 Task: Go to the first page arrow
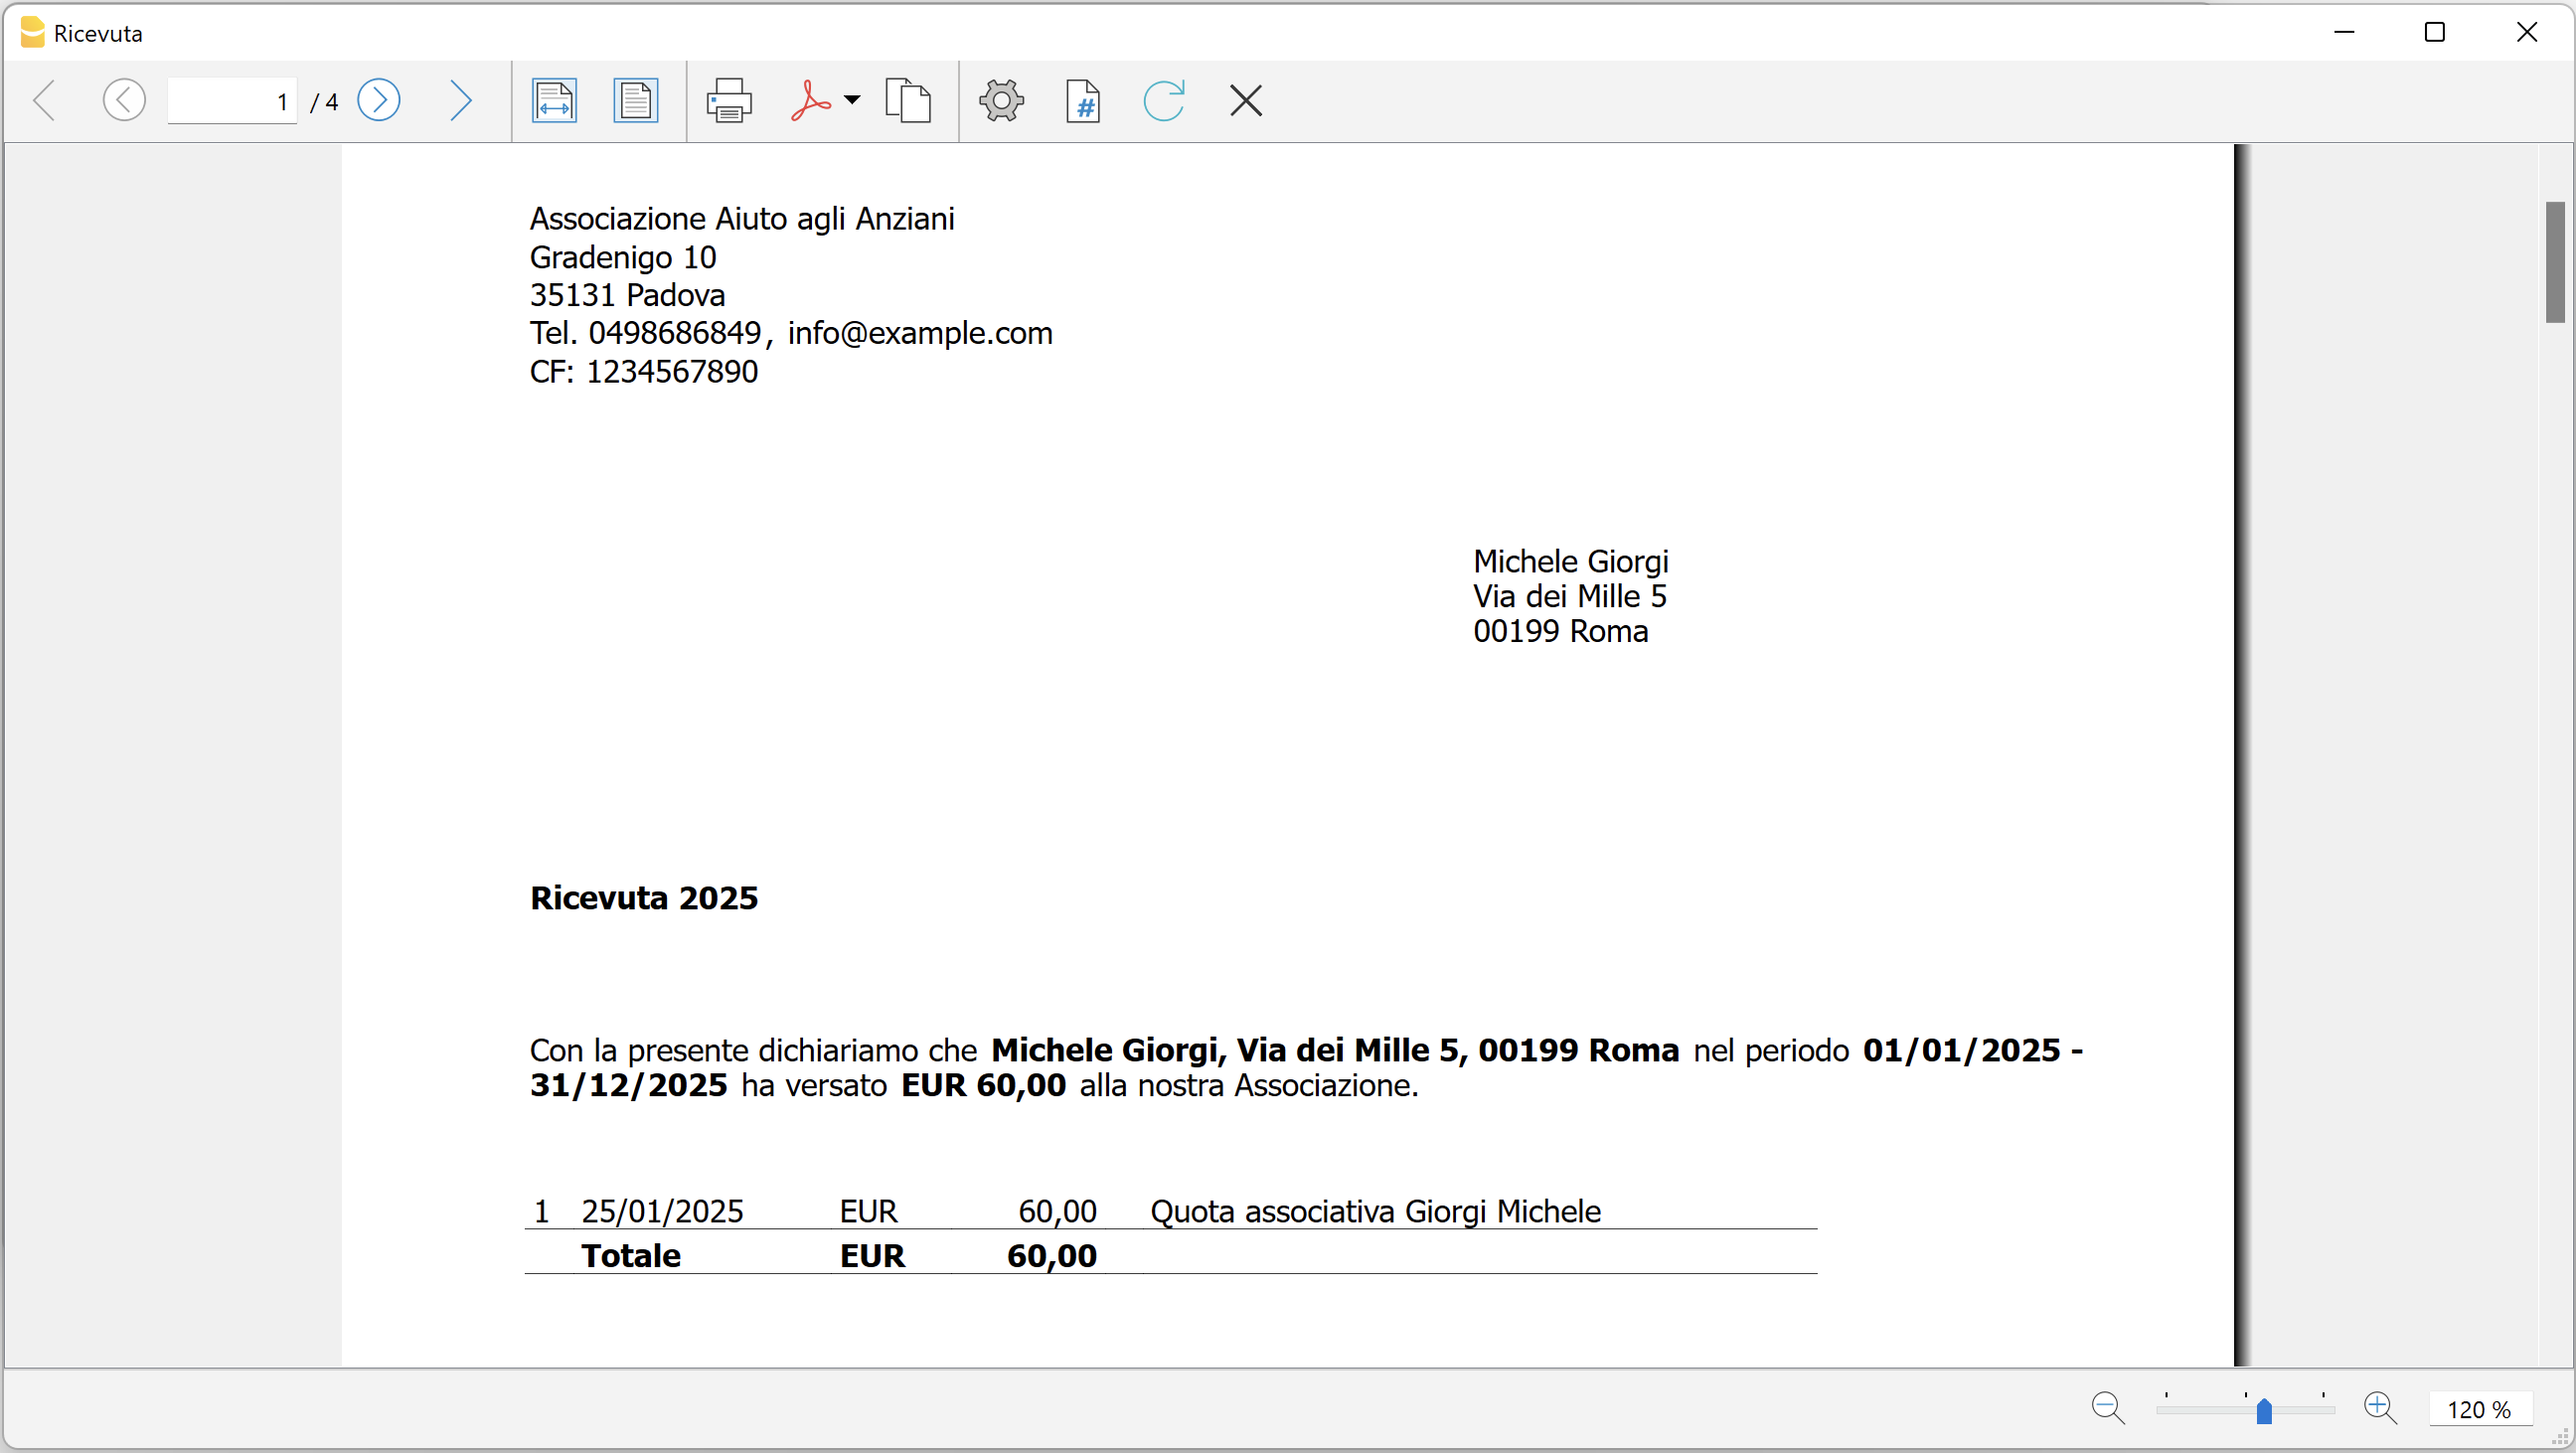(x=45, y=101)
